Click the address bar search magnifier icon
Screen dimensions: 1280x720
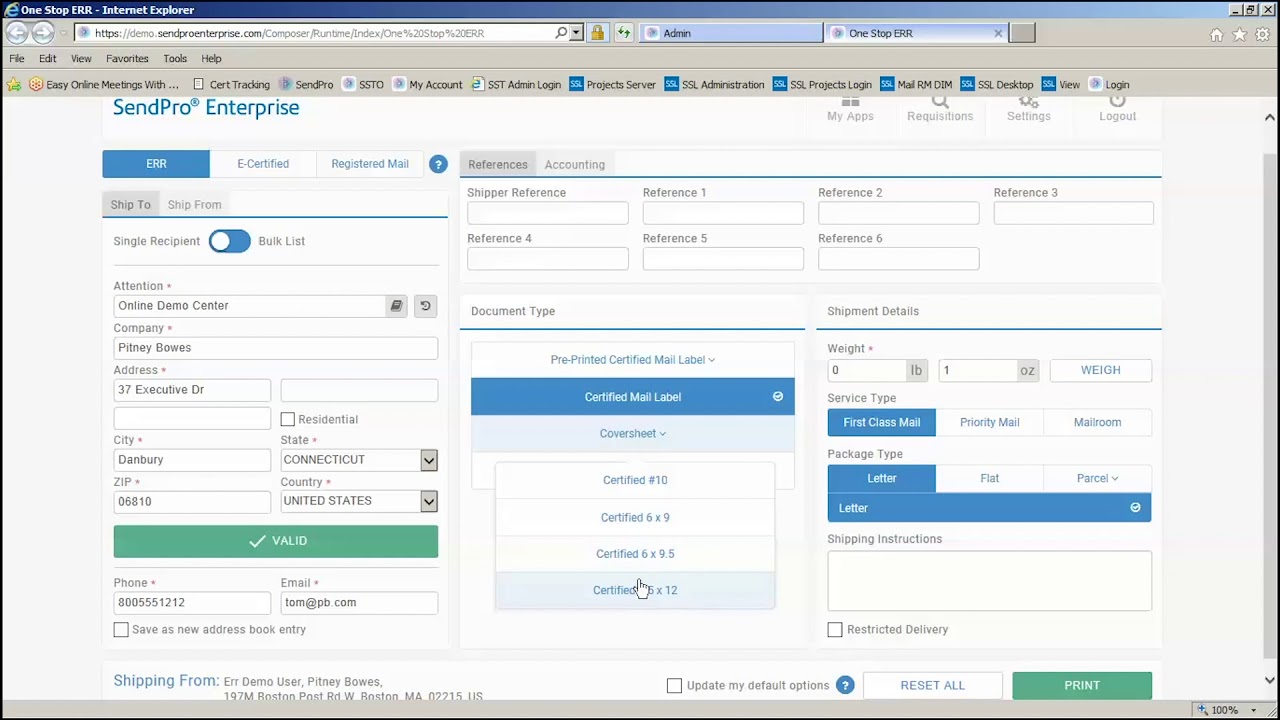click(x=561, y=33)
